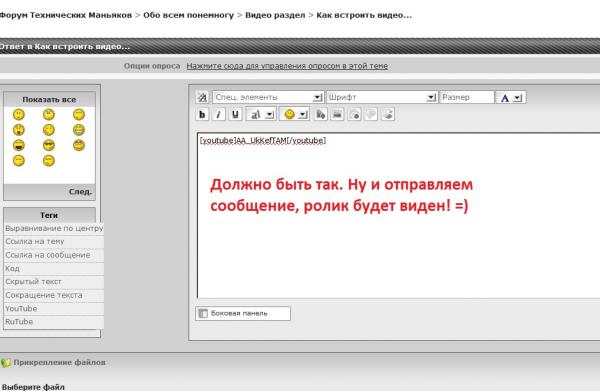This screenshot has width=600, height=391.
Task: Select the Код tag
Action: point(54,269)
